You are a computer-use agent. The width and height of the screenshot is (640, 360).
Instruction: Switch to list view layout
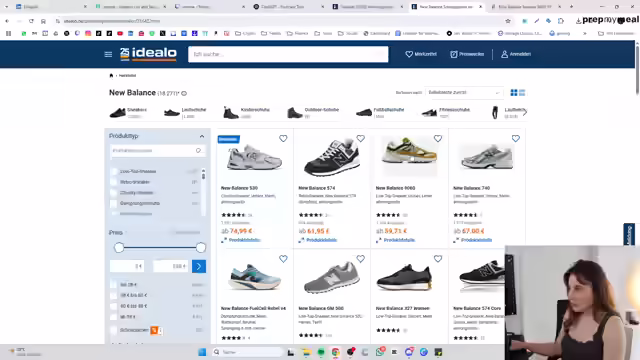pyautogui.click(x=522, y=93)
